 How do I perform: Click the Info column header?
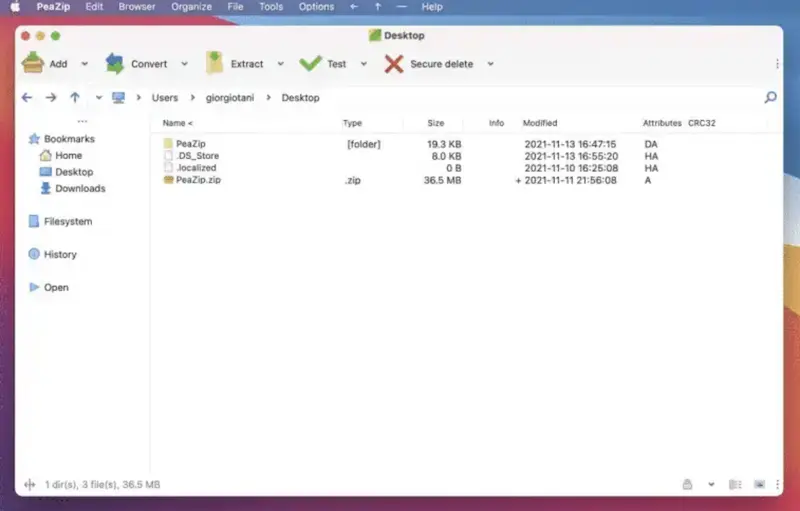pyautogui.click(x=496, y=123)
